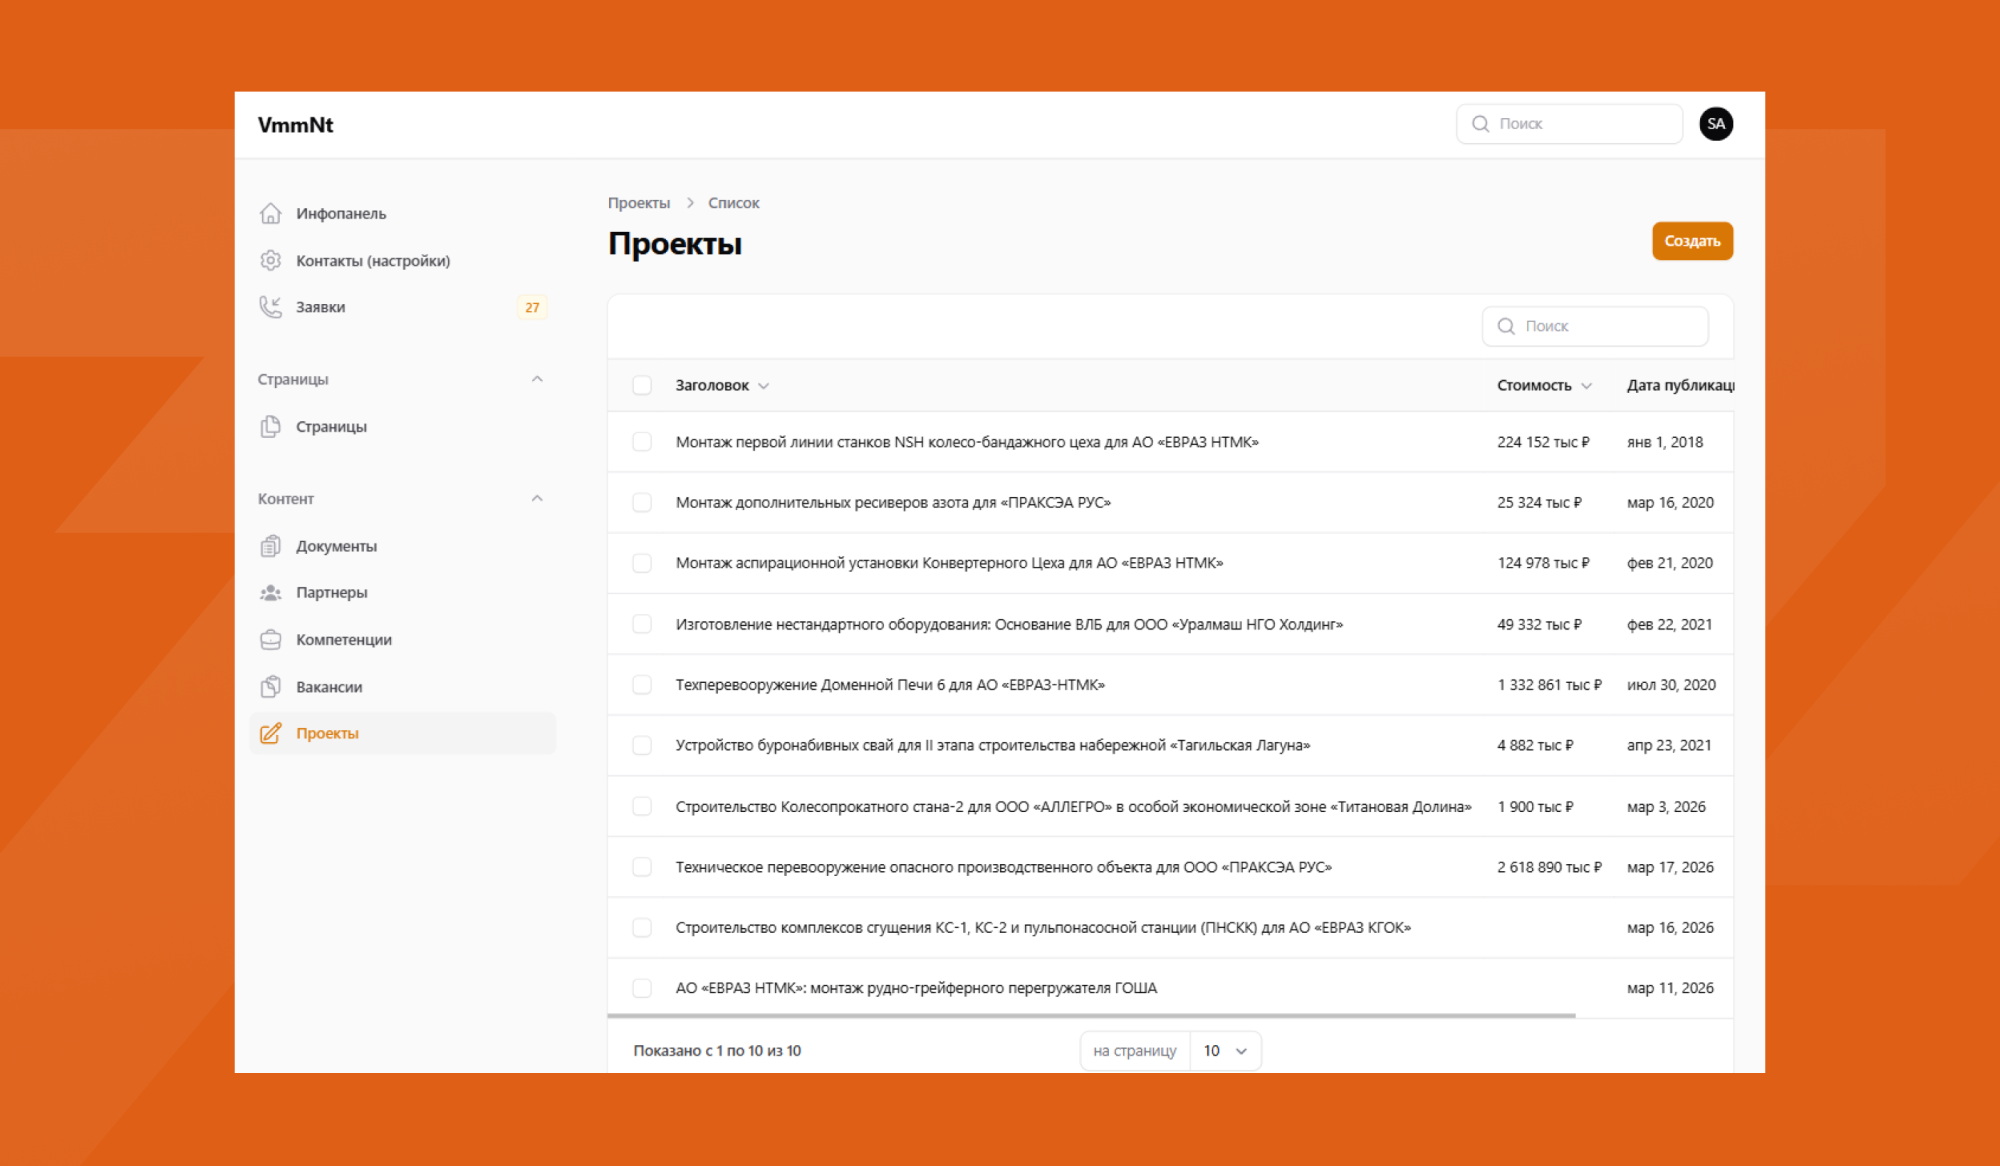Click the Дата публикации column header

point(1680,385)
